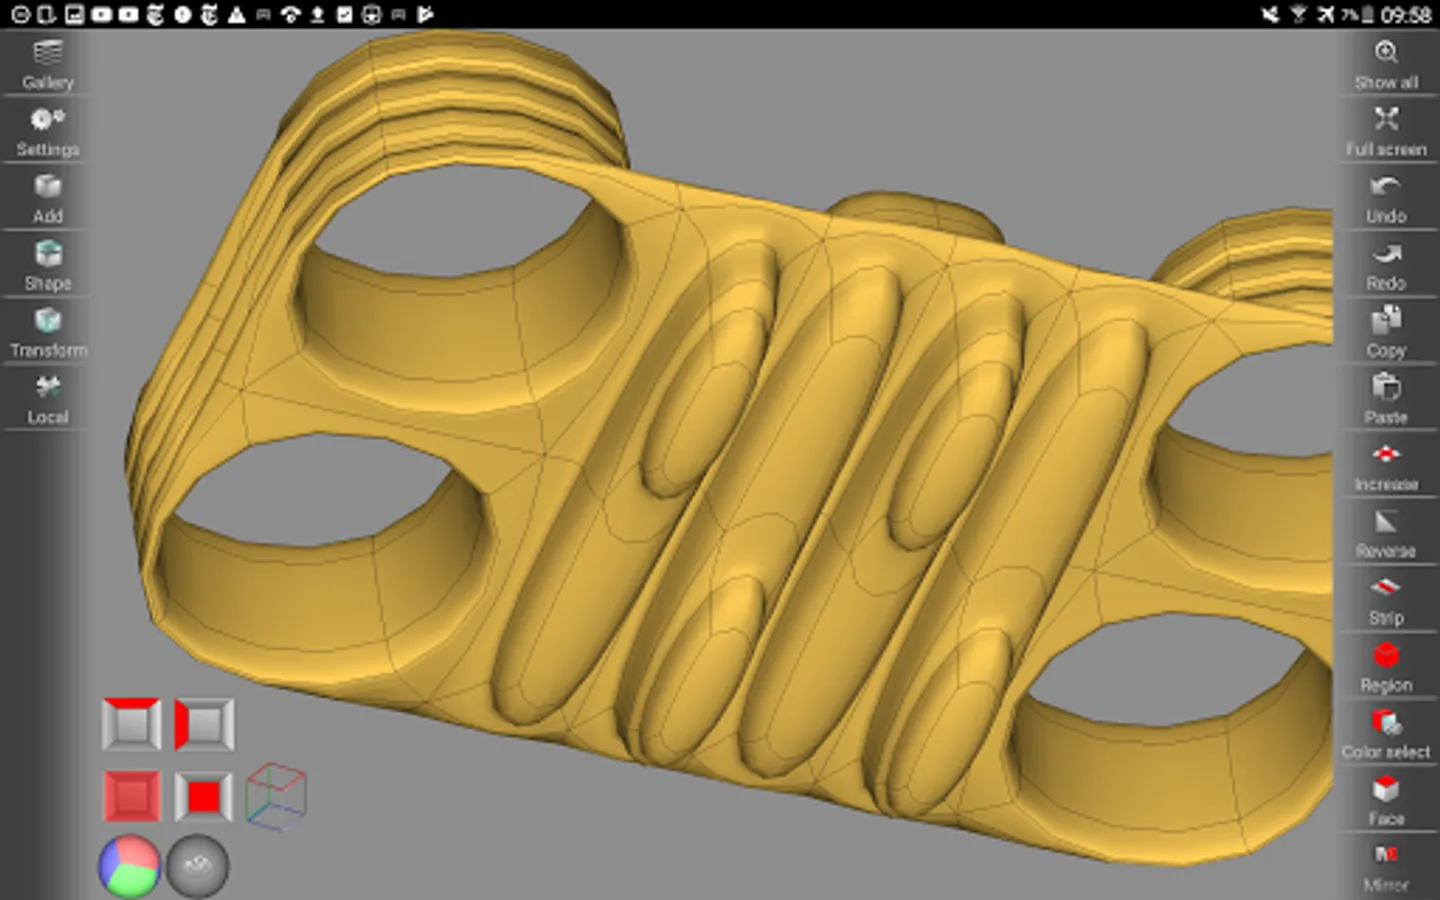Open the RGB color sphere picker
1440x900 pixels.
[129, 865]
